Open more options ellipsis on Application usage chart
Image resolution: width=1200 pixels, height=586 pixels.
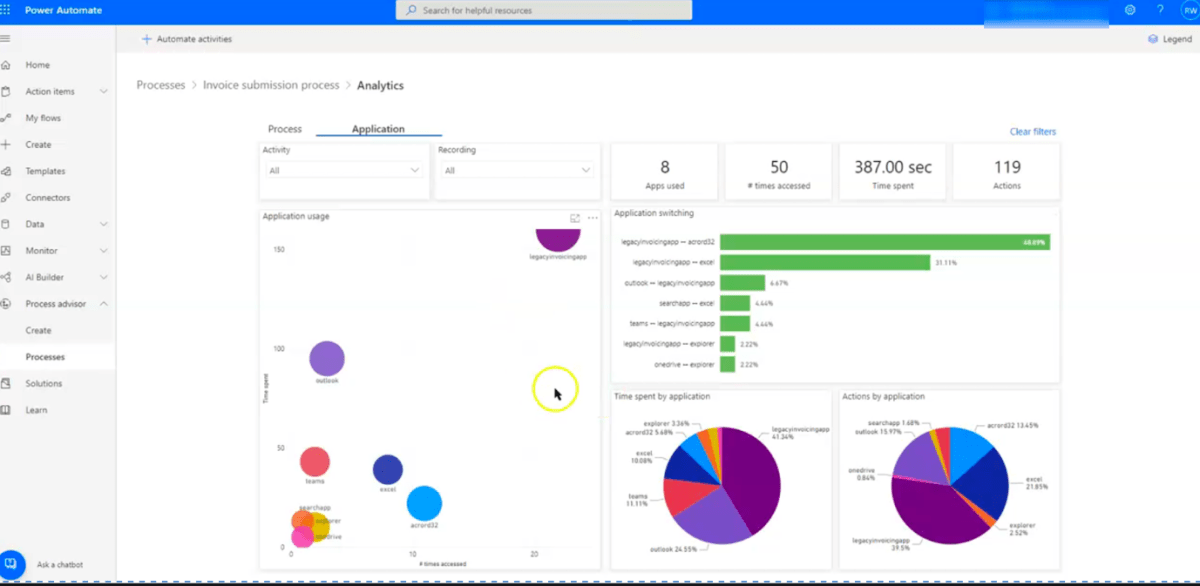tap(592, 217)
